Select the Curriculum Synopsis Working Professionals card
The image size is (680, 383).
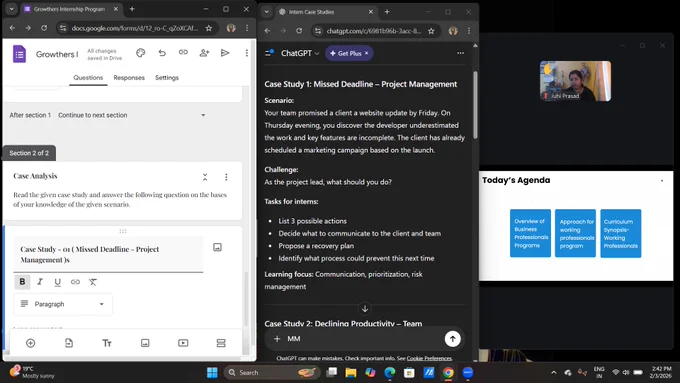click(621, 233)
